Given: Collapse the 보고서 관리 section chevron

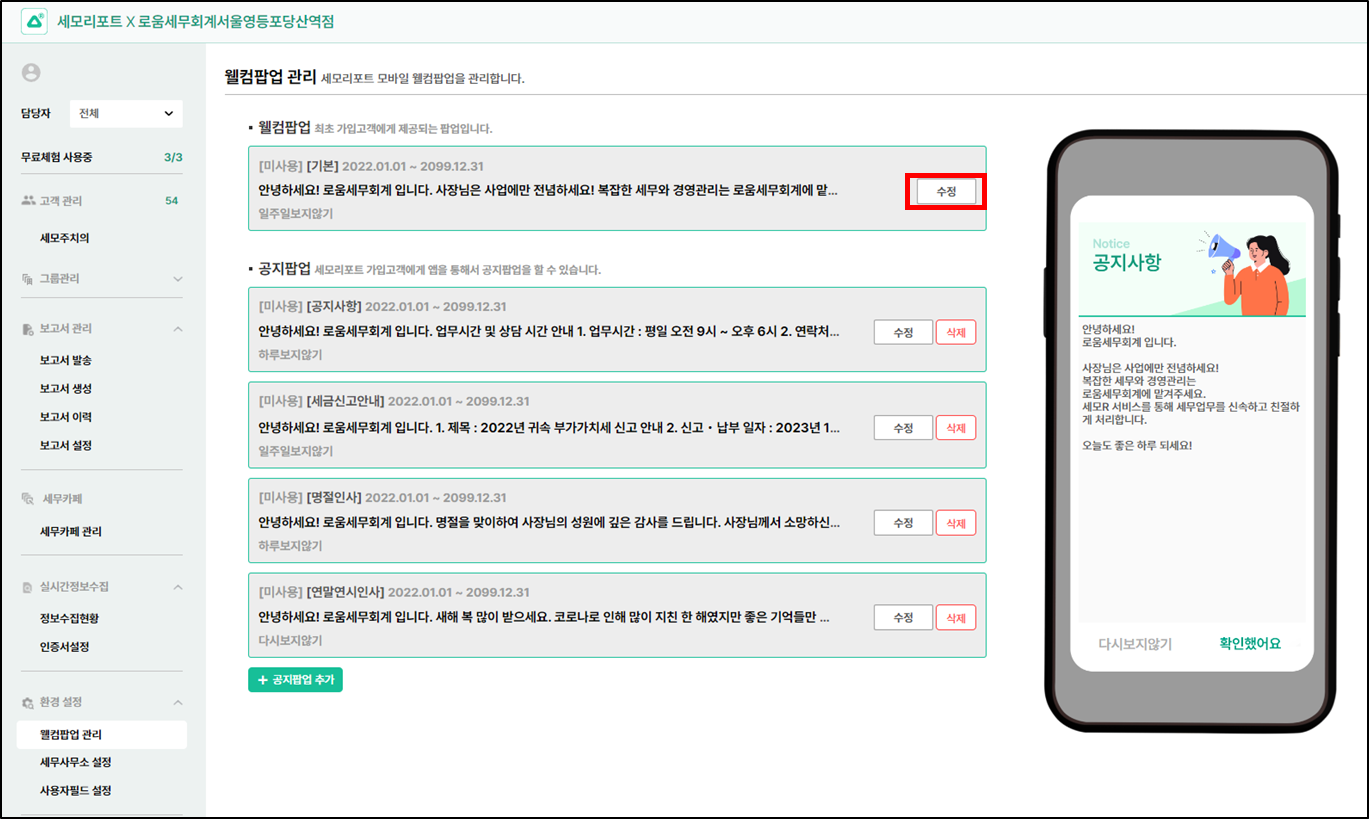Looking at the screenshot, I should point(178,329).
